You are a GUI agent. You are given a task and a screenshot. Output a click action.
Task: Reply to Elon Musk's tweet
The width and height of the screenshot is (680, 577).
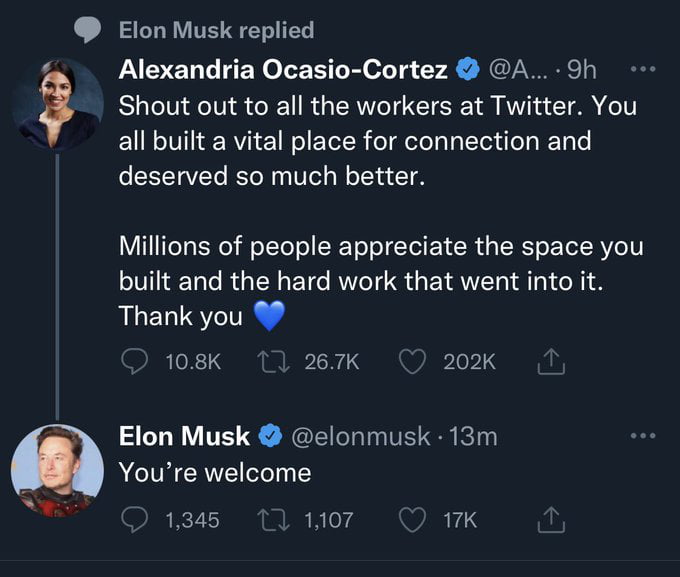pyautogui.click(x=134, y=519)
